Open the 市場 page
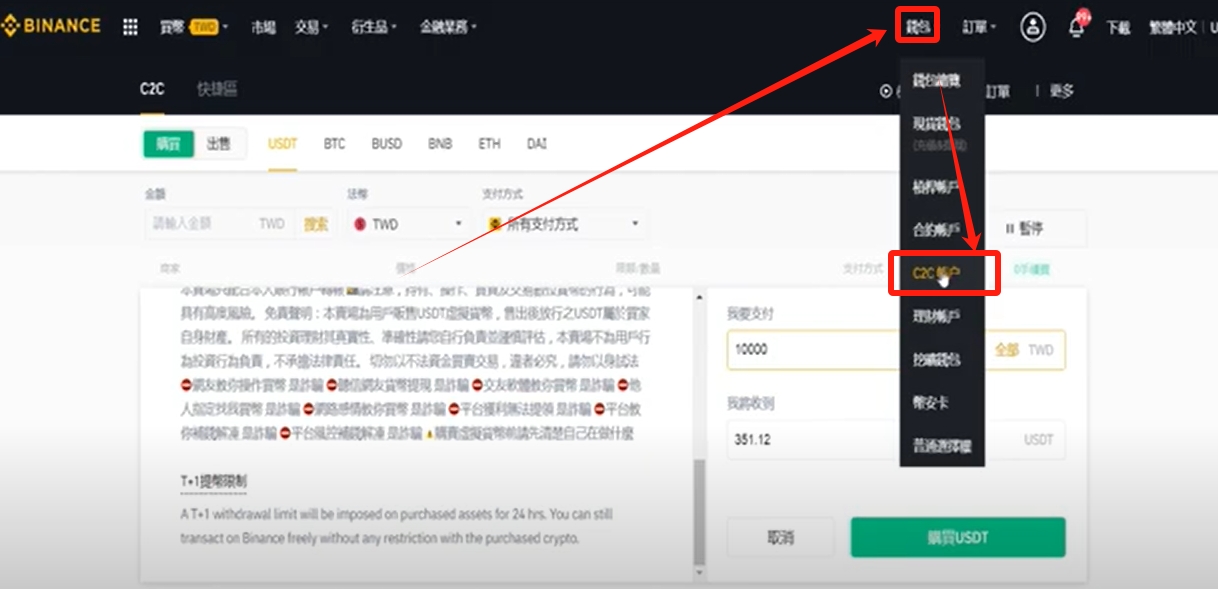The width and height of the screenshot is (1218, 589). [264, 27]
